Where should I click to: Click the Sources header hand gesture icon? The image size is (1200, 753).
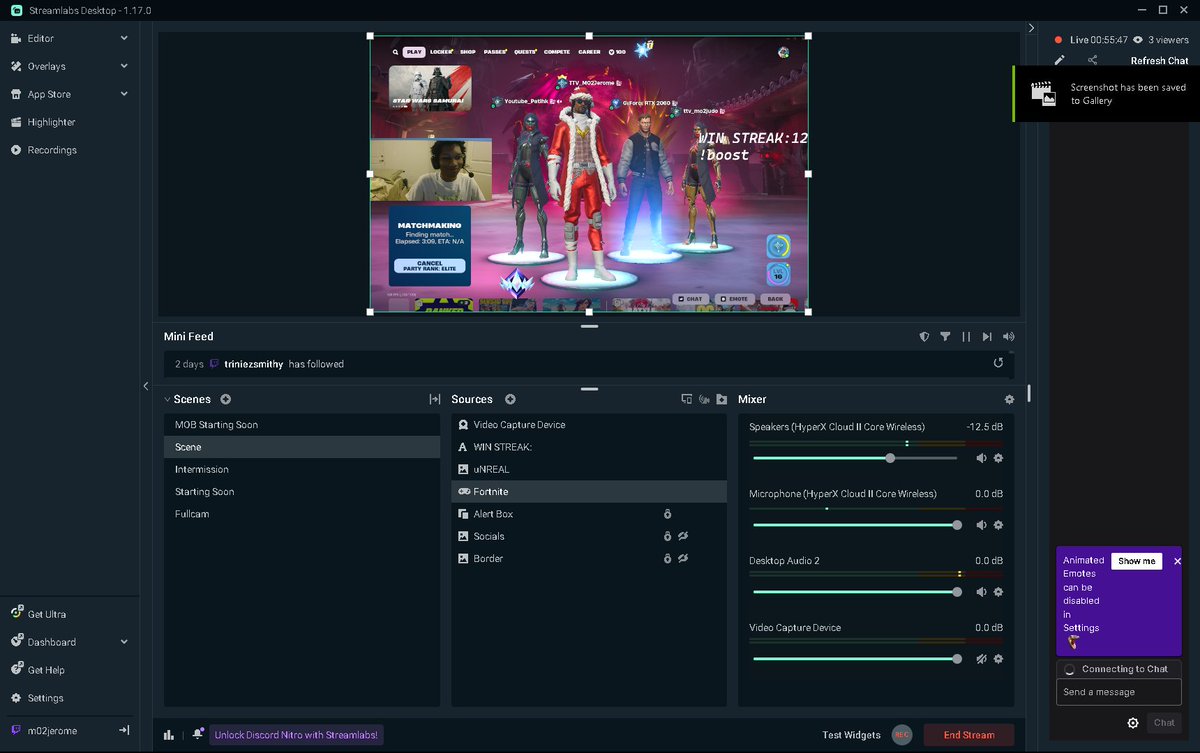[704, 399]
